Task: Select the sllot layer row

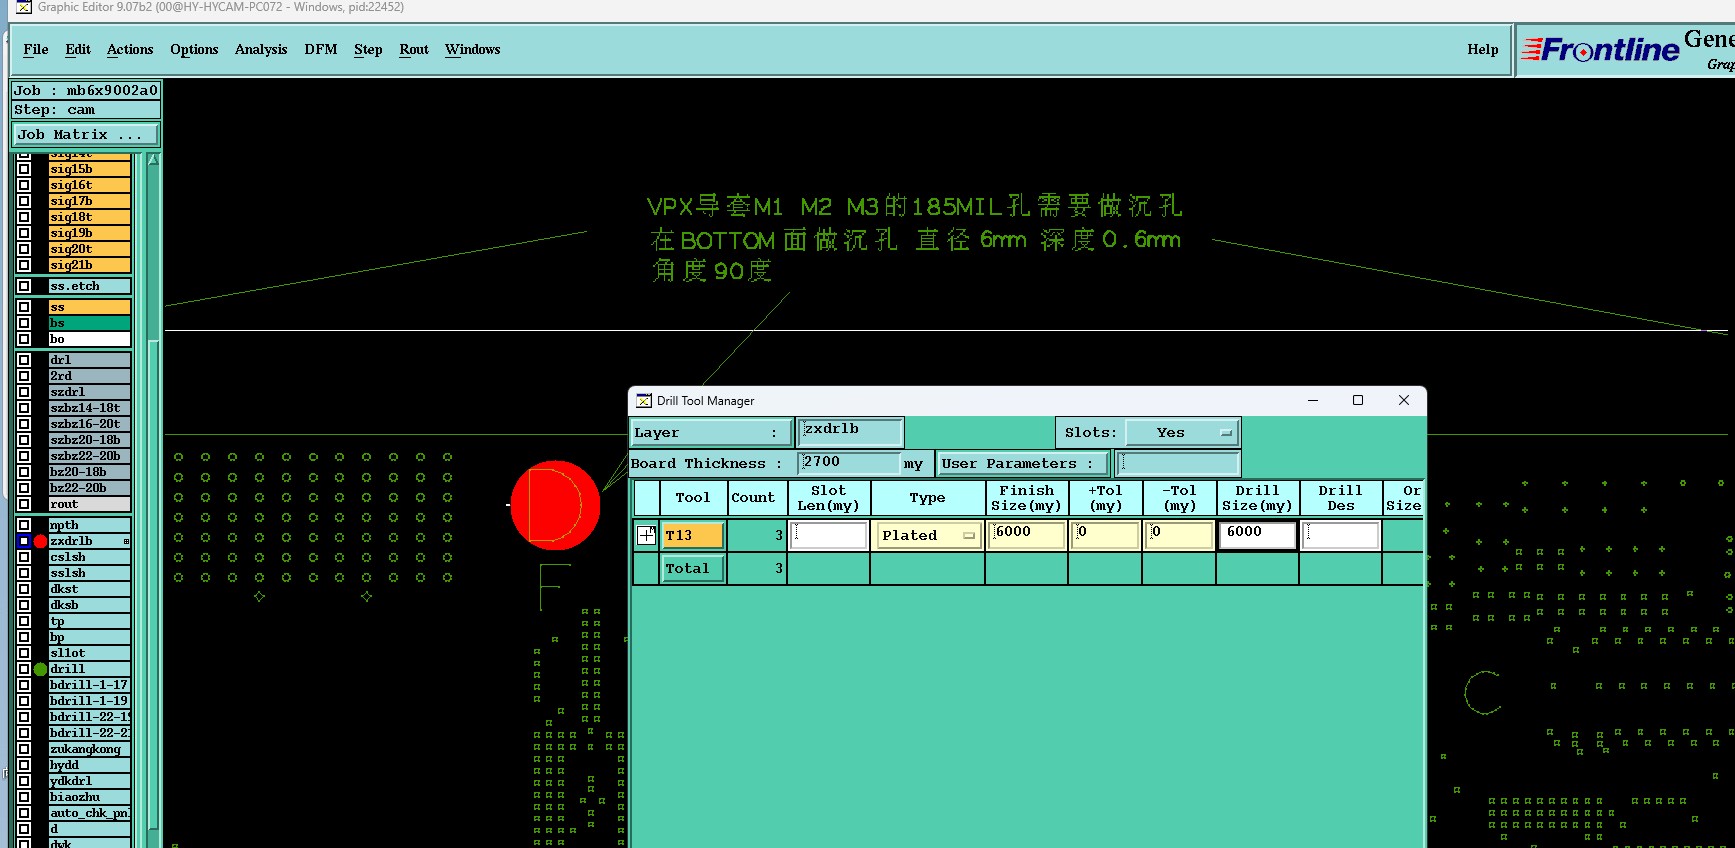Action: [90, 653]
